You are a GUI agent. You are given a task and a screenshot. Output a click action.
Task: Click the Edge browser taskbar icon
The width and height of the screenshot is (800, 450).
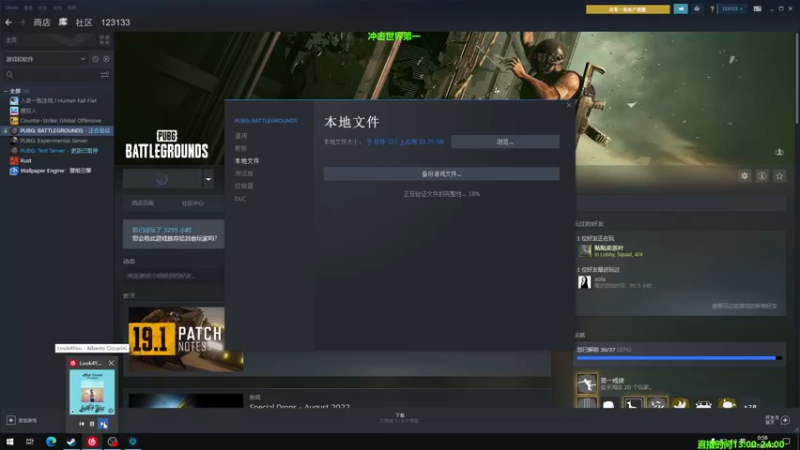(x=51, y=442)
